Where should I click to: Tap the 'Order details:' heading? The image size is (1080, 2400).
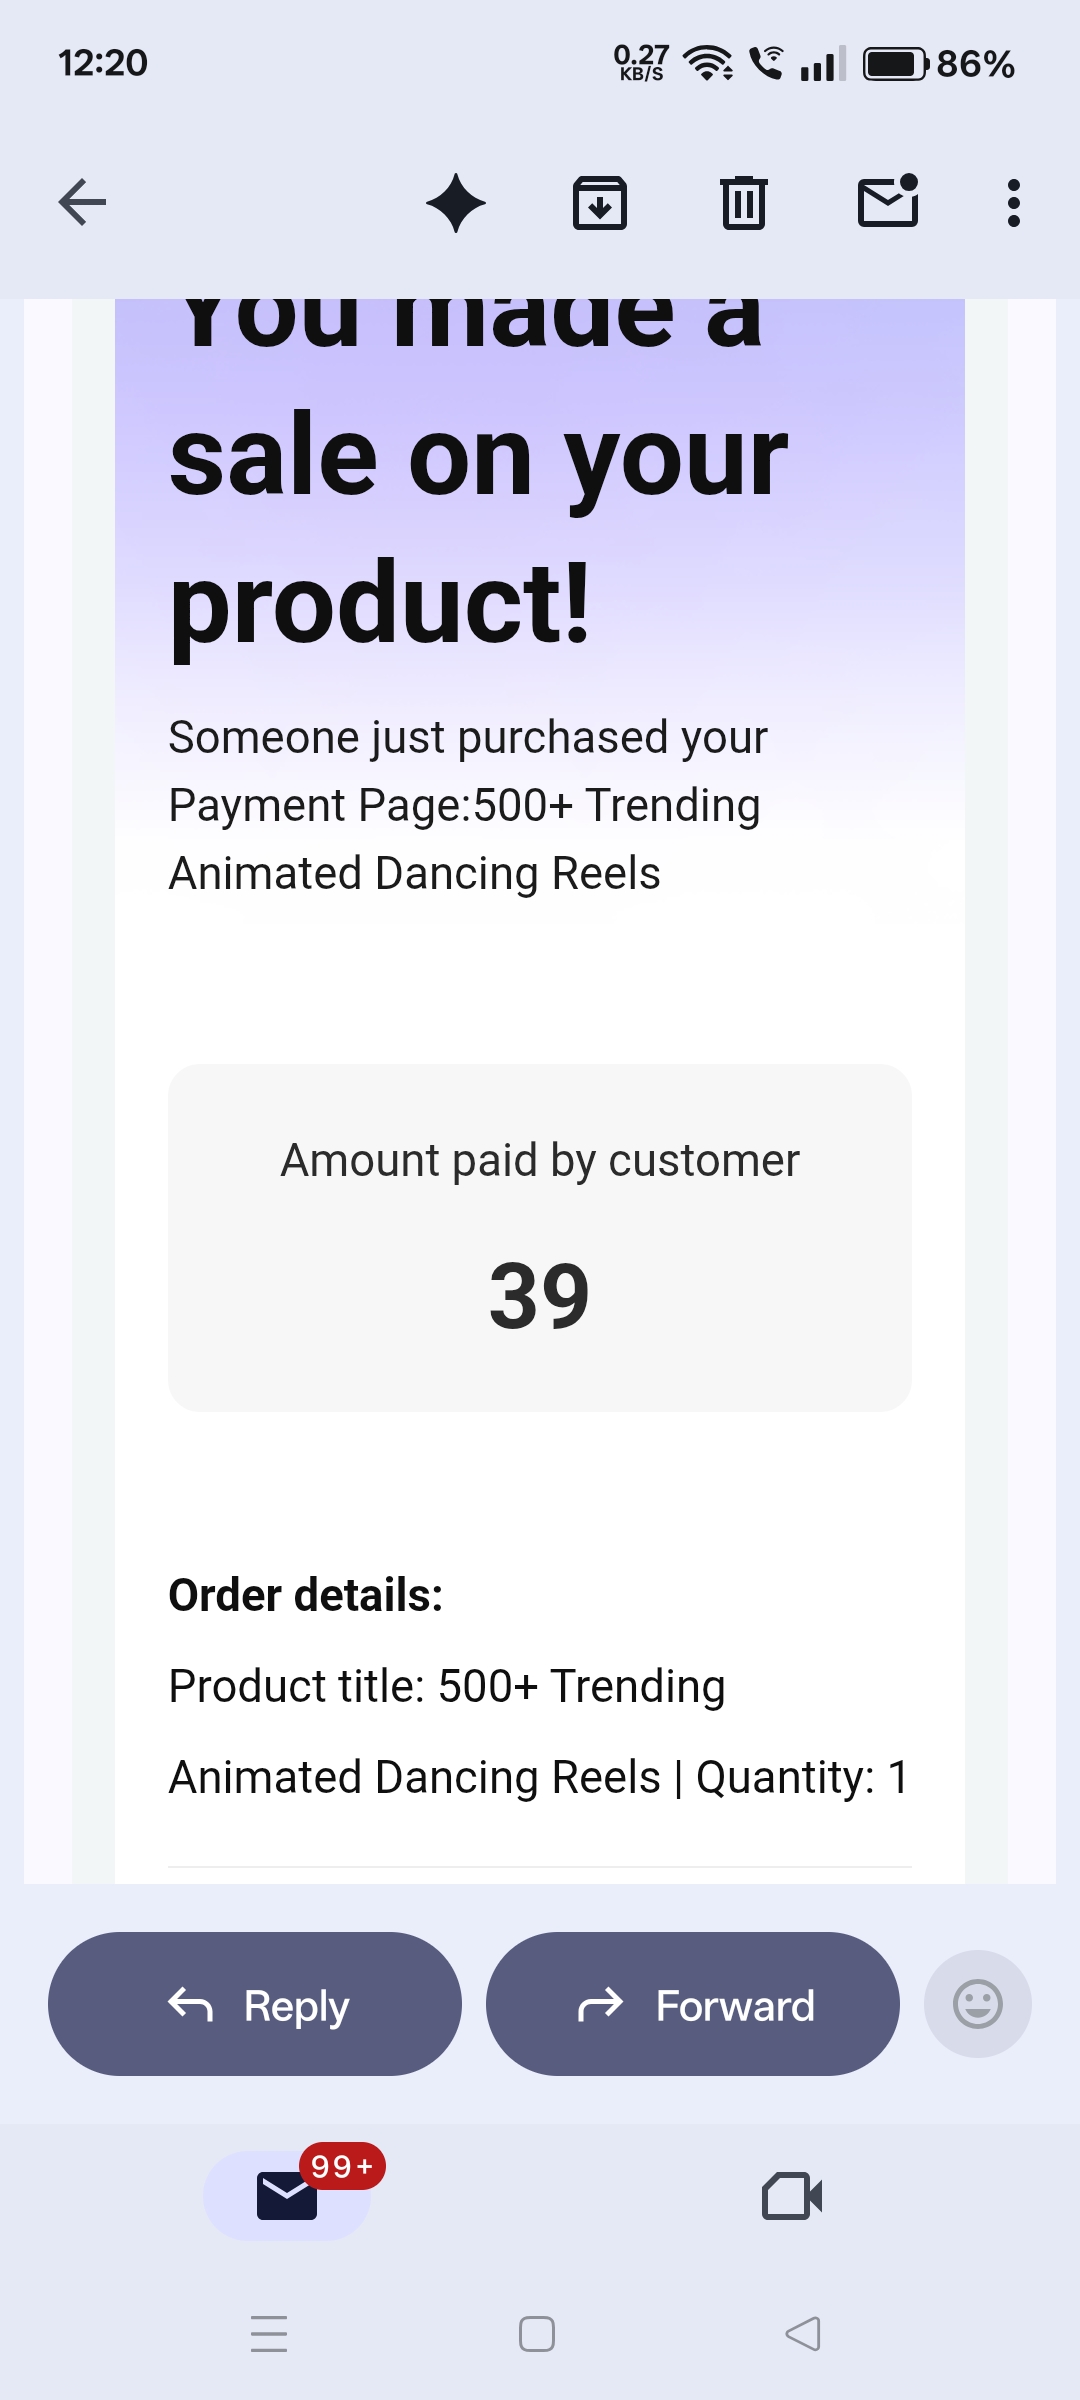coord(306,1595)
